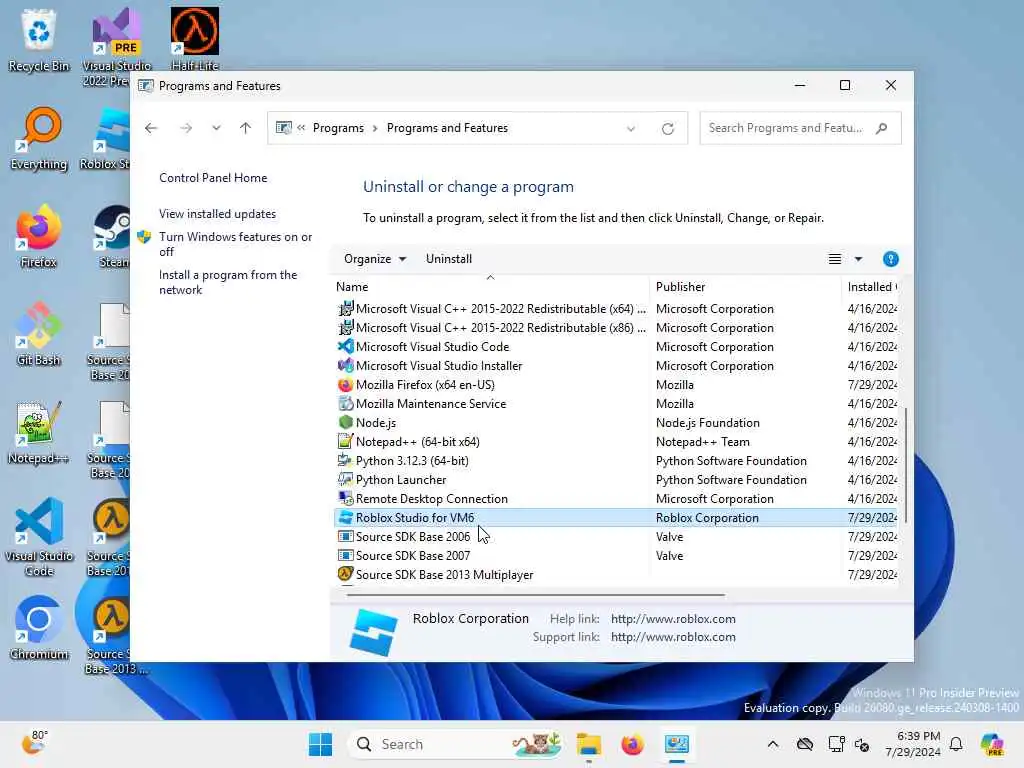Click the taskbar clock showing 6:39 PM

click(x=912, y=744)
